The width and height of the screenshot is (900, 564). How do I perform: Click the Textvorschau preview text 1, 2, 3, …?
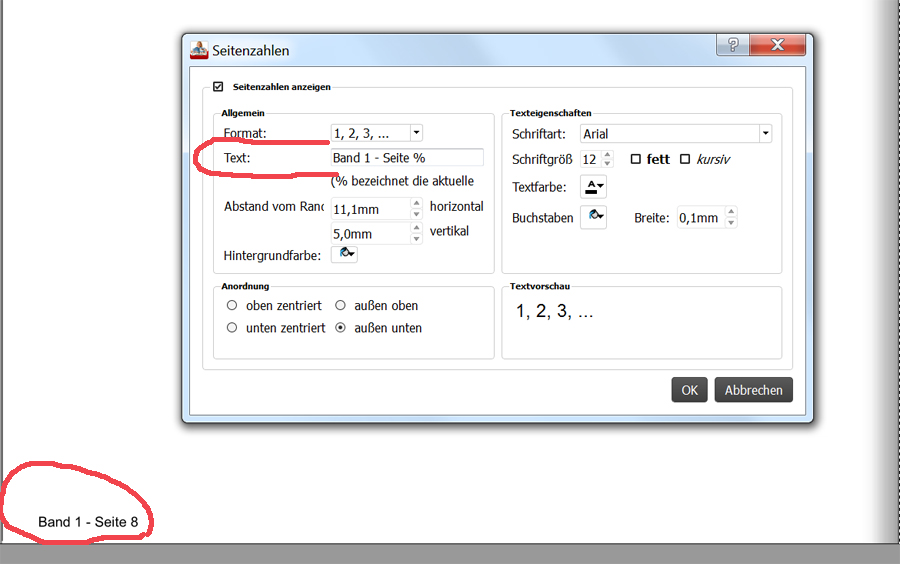554,311
